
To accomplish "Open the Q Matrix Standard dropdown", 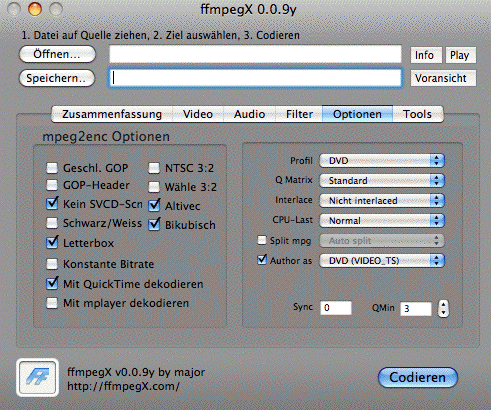I will tap(382, 181).
